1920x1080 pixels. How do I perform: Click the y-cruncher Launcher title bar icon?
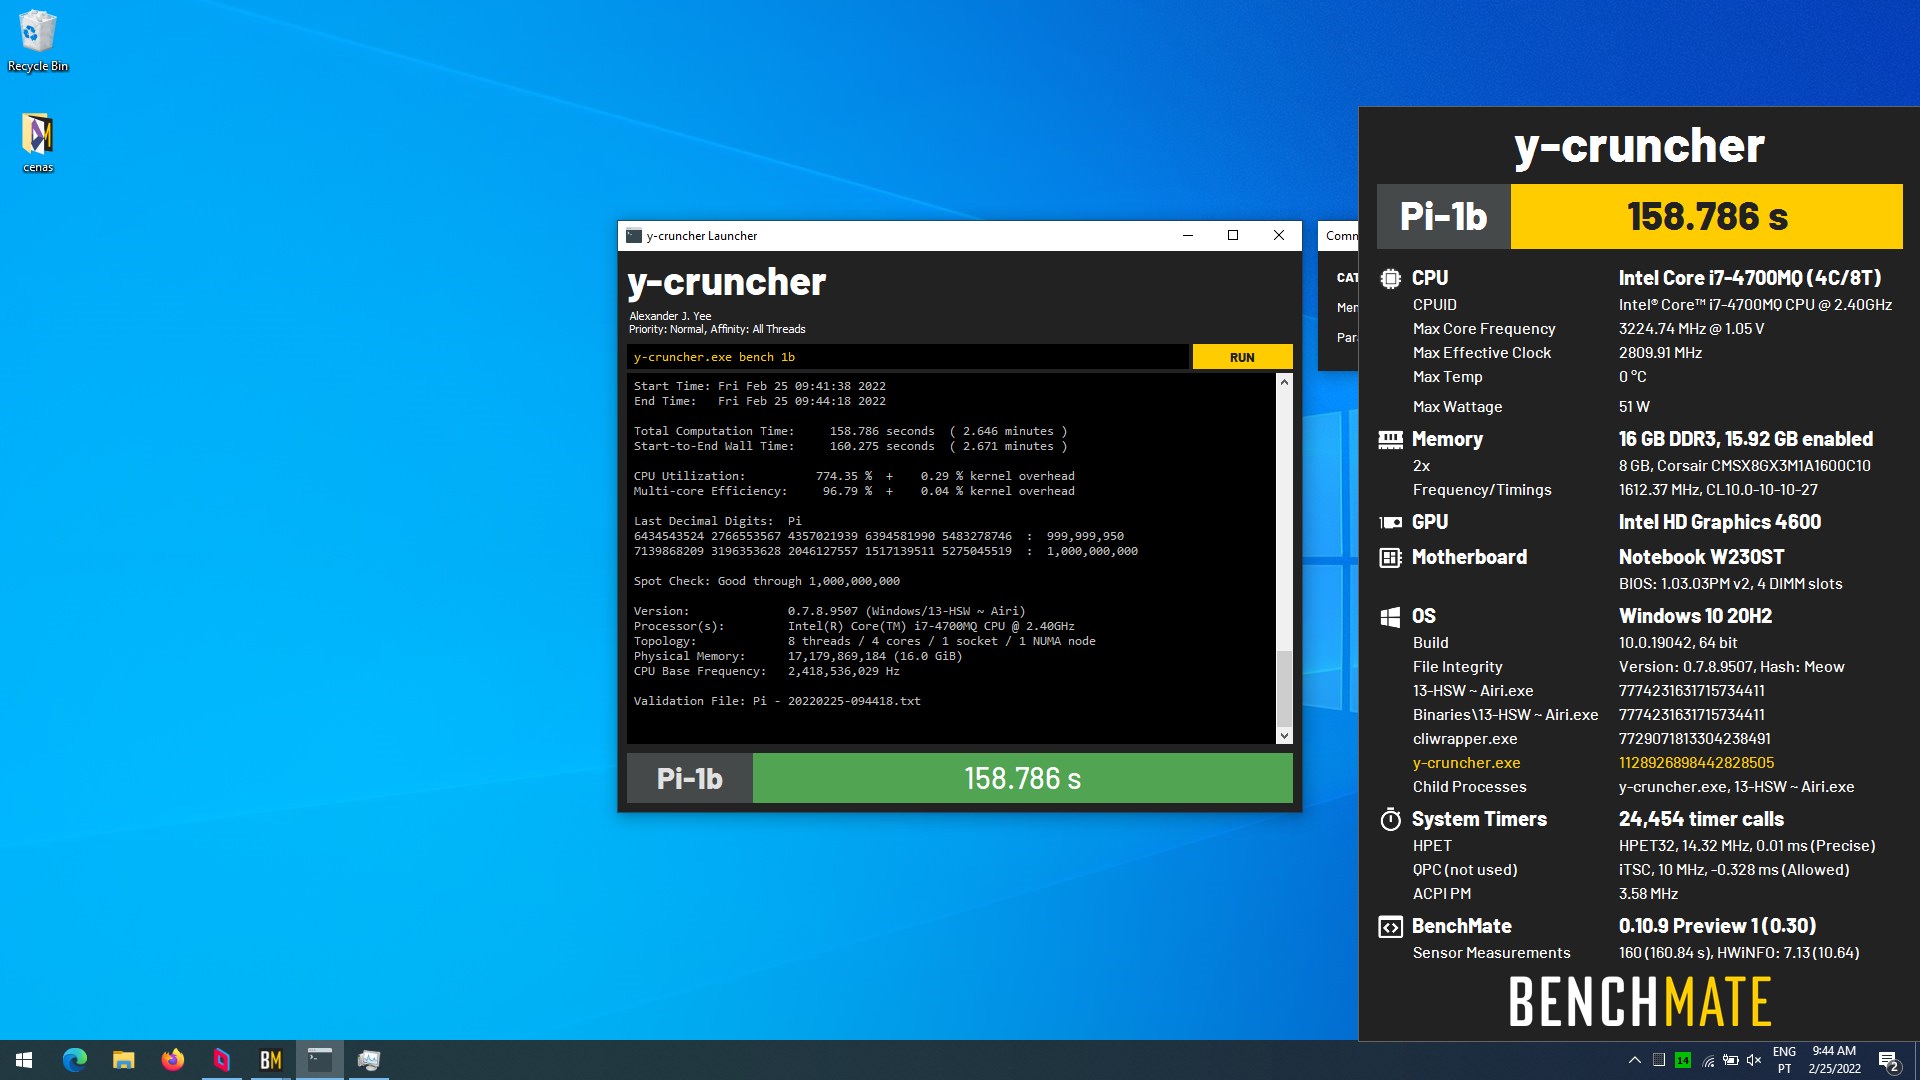pos(634,236)
